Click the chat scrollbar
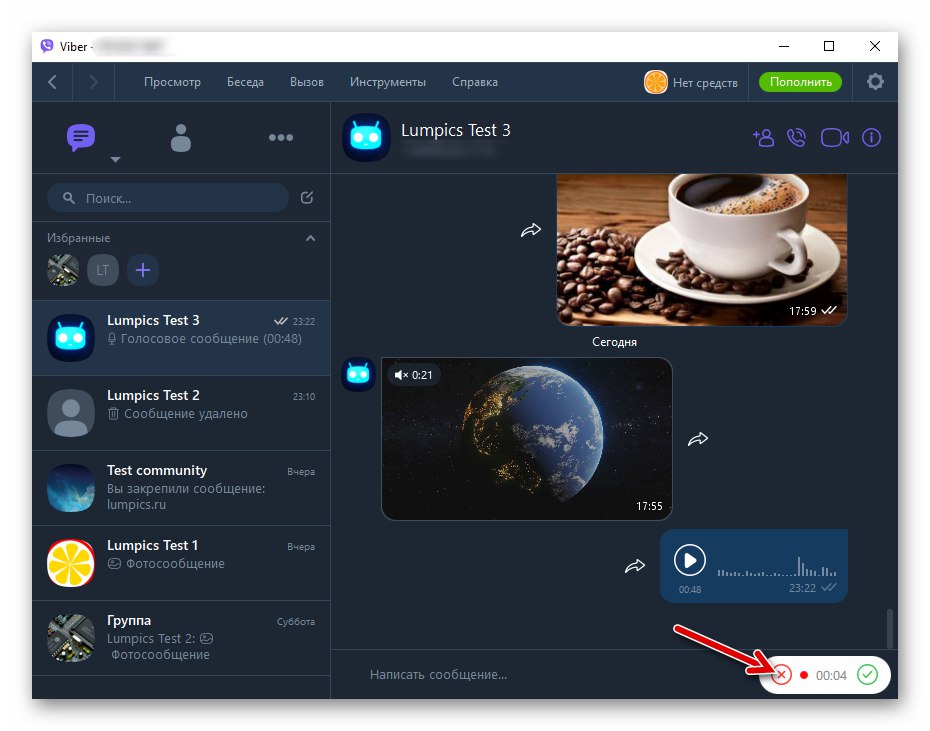The height and width of the screenshot is (731, 930). (x=890, y=628)
